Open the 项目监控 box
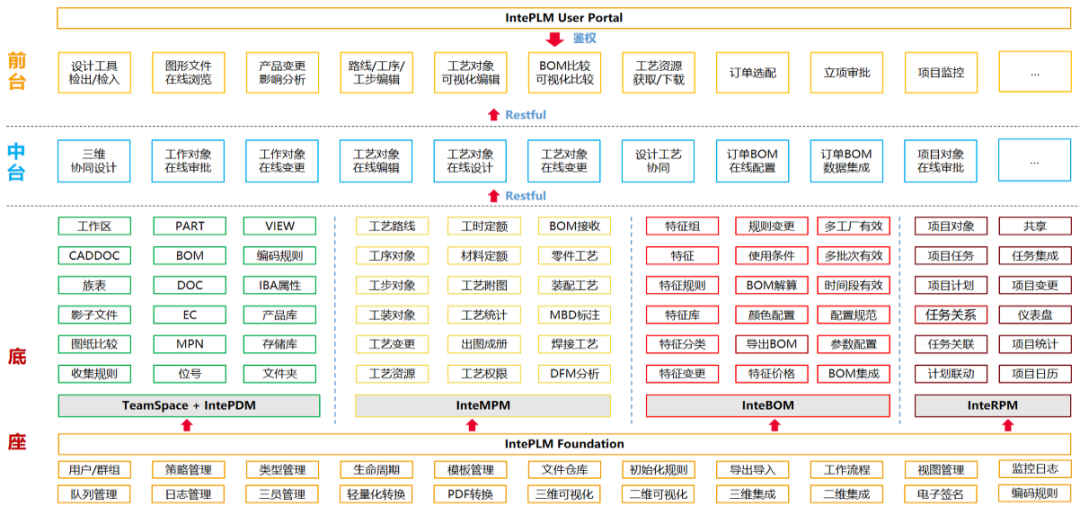1080x506 pixels. [940, 73]
